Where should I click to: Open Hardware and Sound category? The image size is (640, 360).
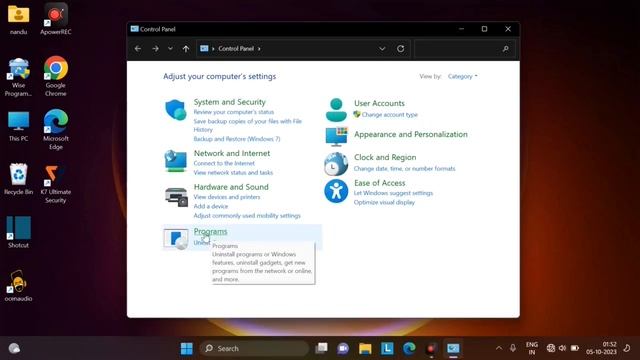pos(231,187)
